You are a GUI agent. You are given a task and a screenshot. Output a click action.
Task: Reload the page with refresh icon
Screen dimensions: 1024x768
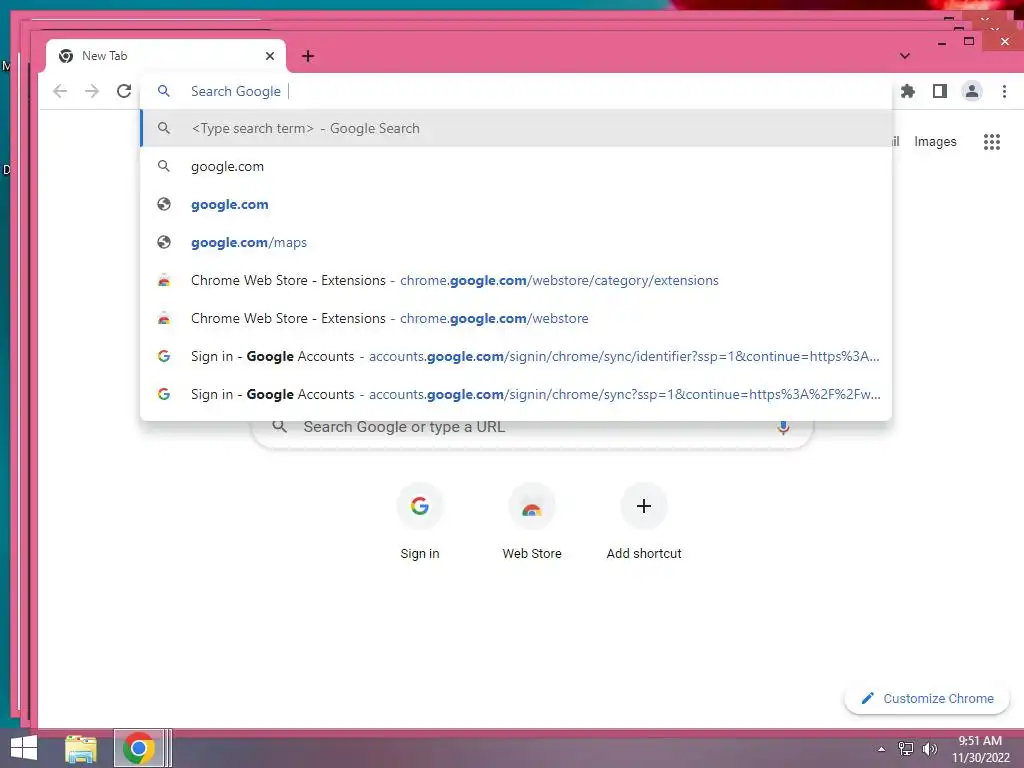pos(124,91)
